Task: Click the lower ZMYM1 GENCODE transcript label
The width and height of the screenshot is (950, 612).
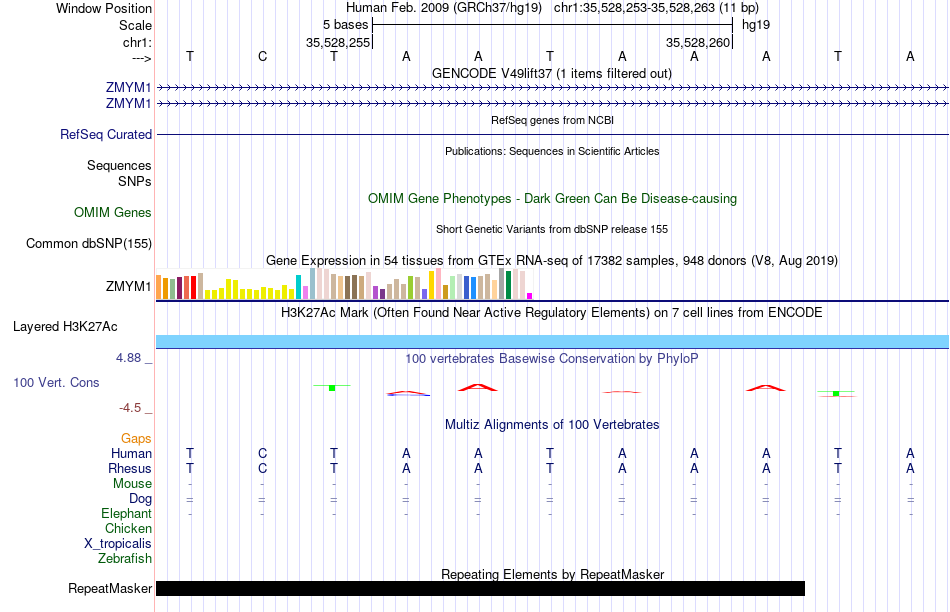Action: 128,103
